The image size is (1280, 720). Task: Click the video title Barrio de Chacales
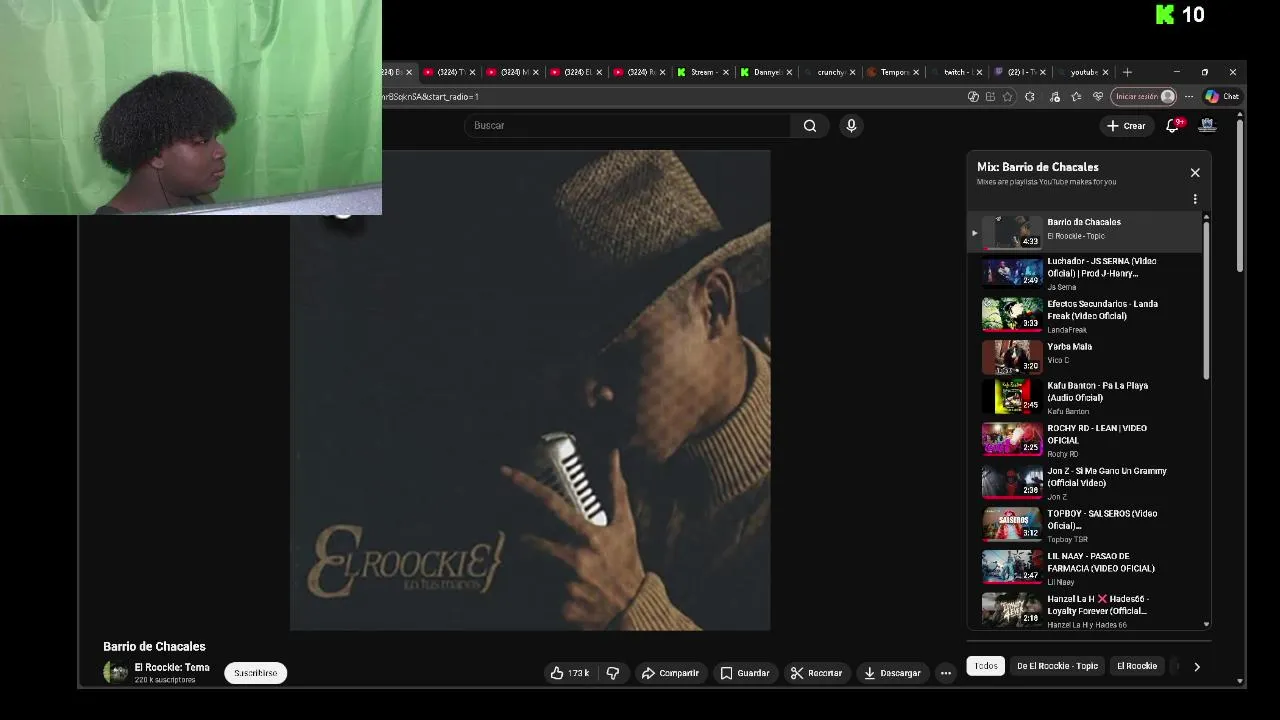[x=154, y=646]
